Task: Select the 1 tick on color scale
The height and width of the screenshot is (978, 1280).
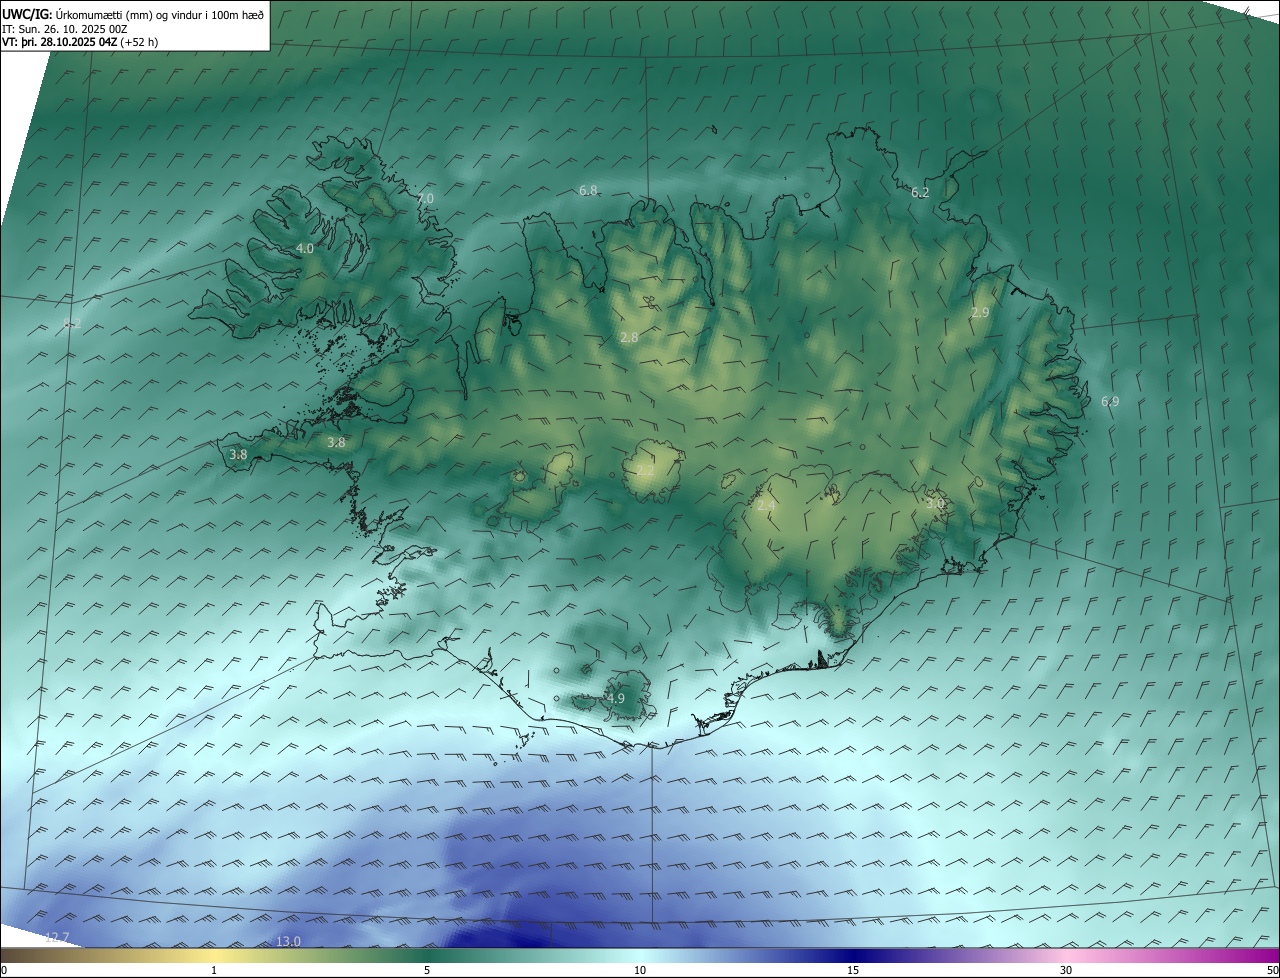Action: [x=214, y=970]
